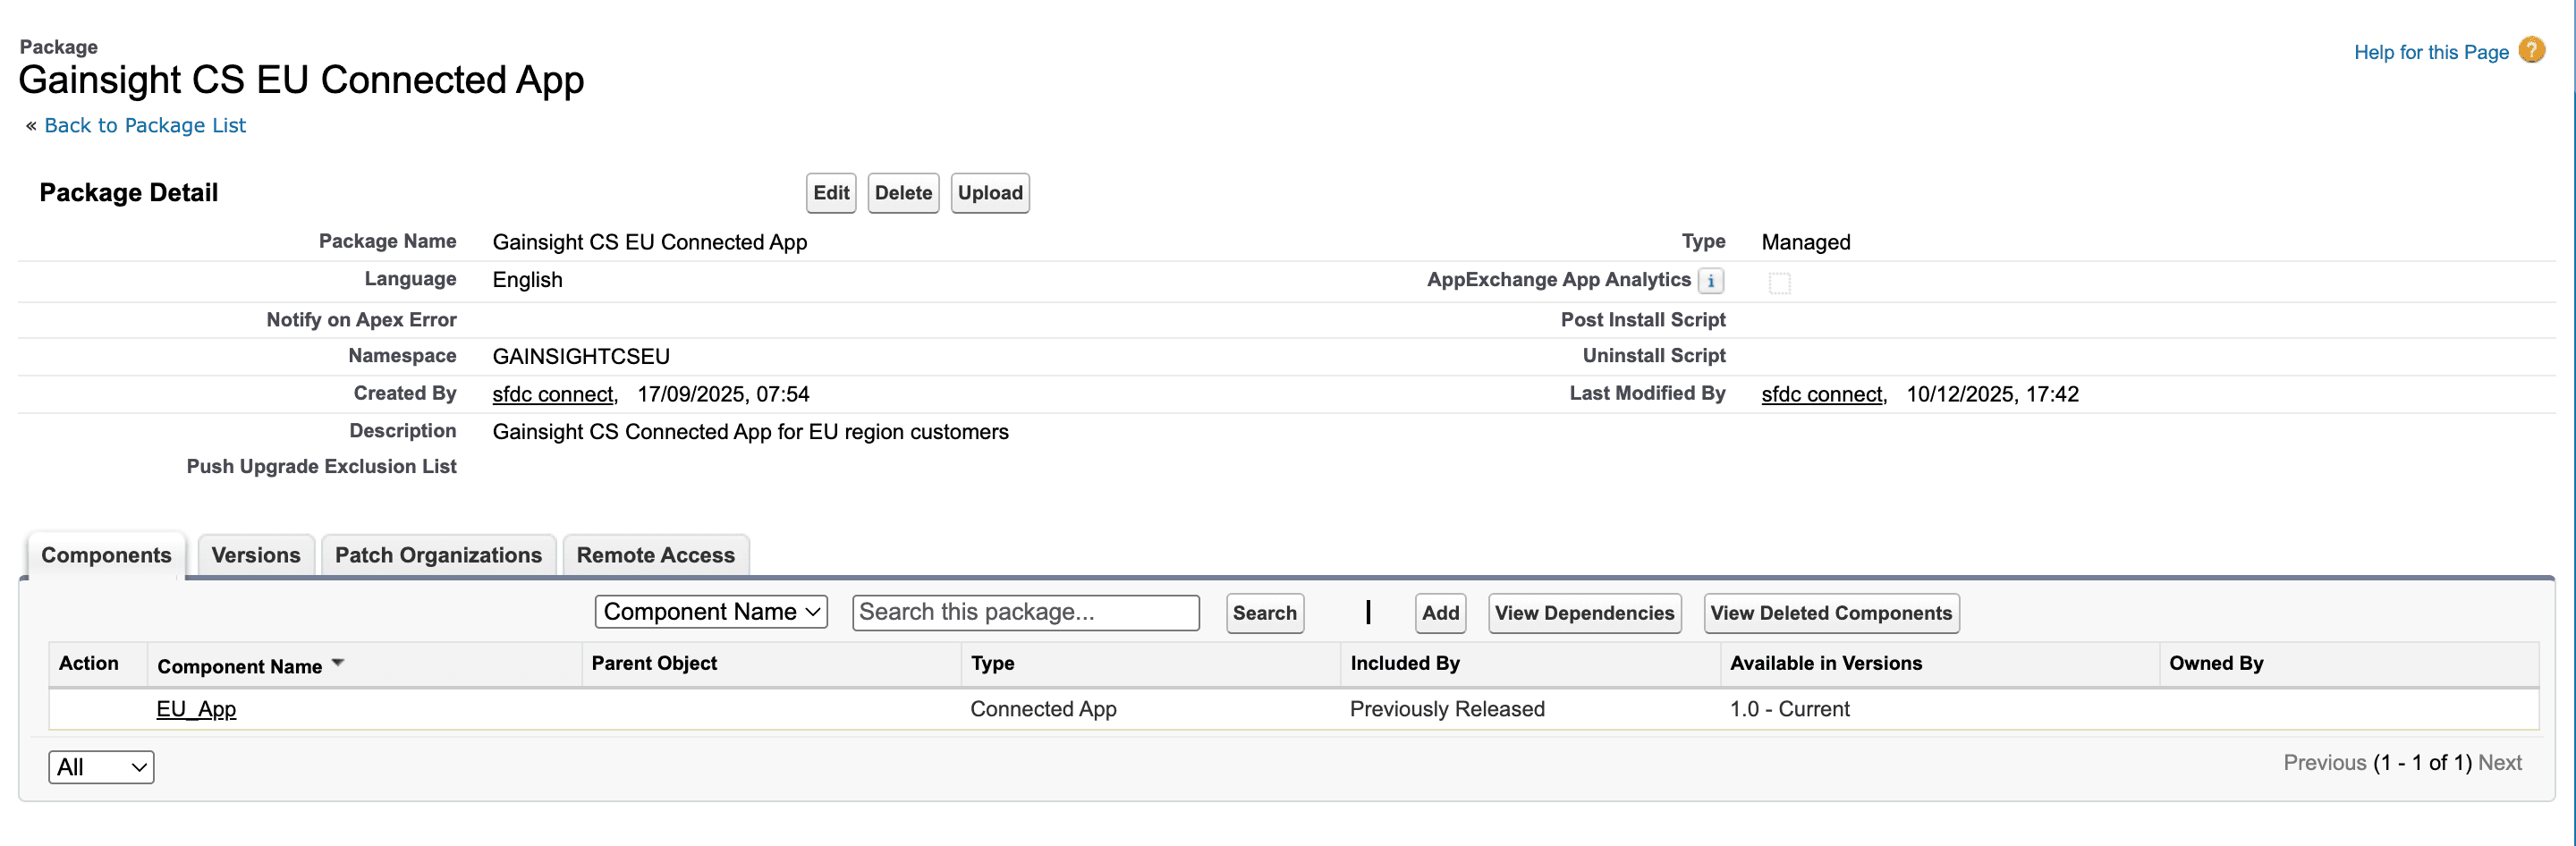Click the Uninstall Script label

coord(1654,356)
